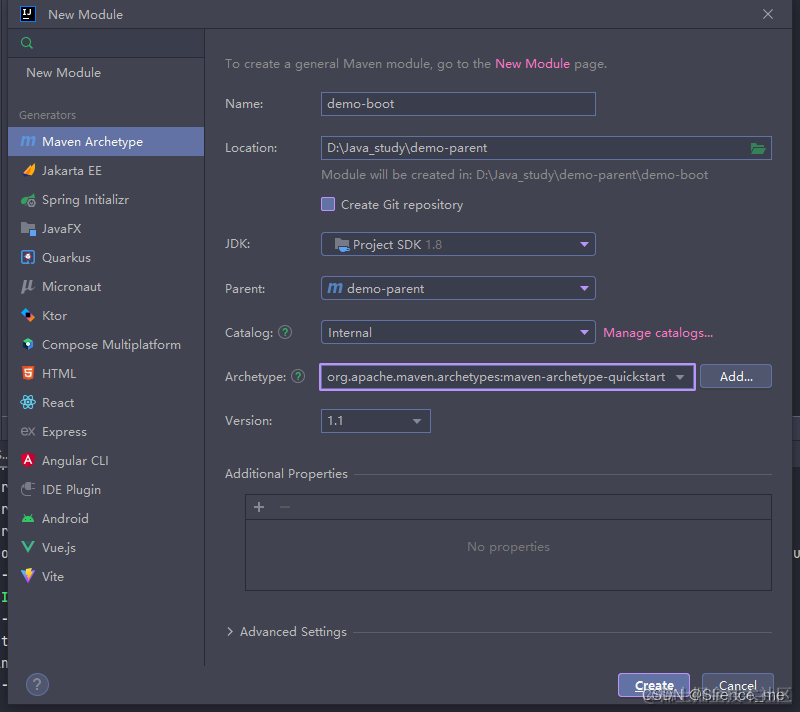Open Catalog help question mark
The image size is (800, 712).
pos(285,333)
